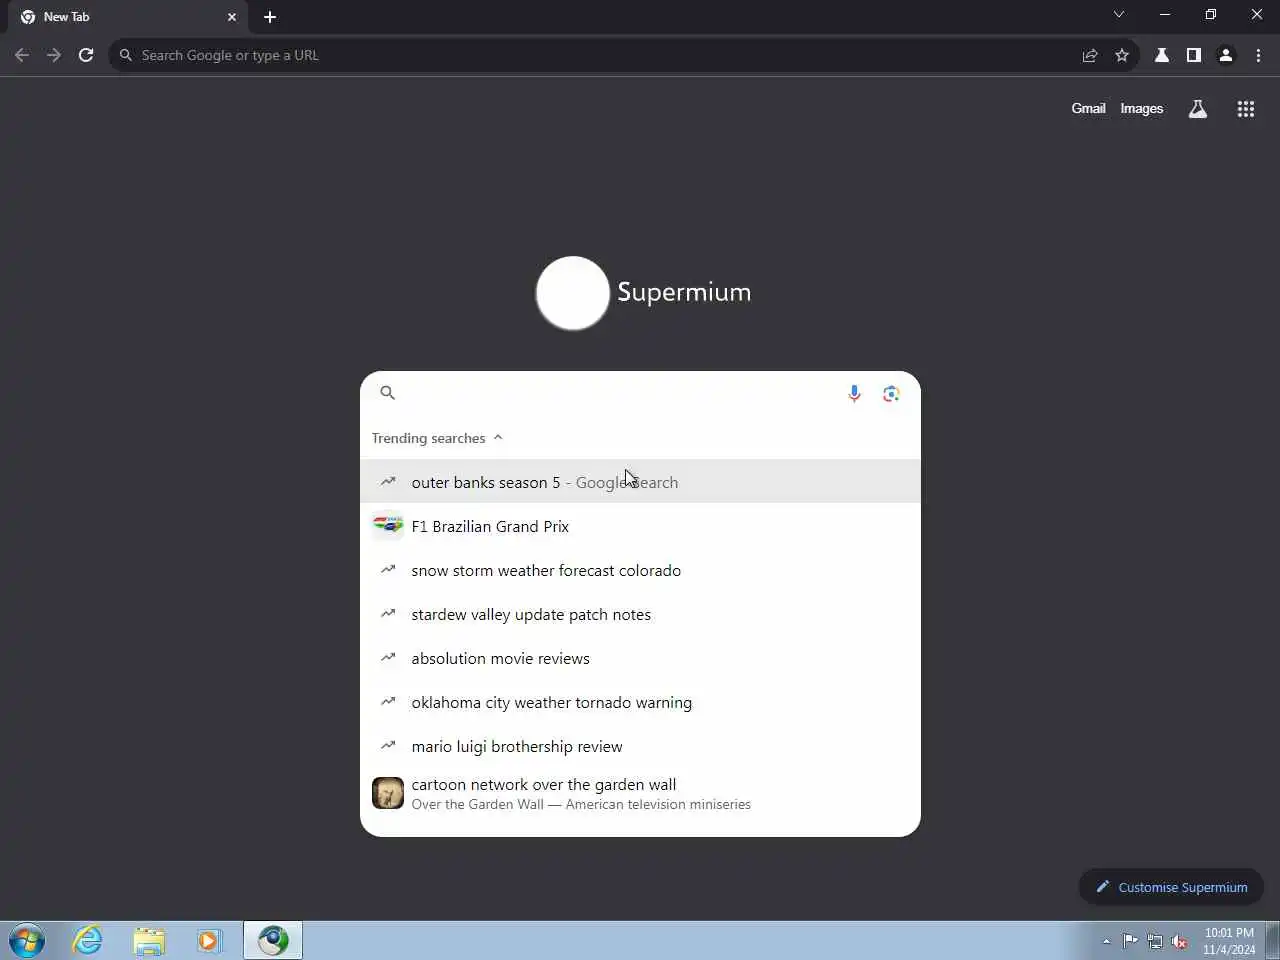Screen dimensions: 1280x960
Task: Open the Google apps grid
Action: [1245, 109]
